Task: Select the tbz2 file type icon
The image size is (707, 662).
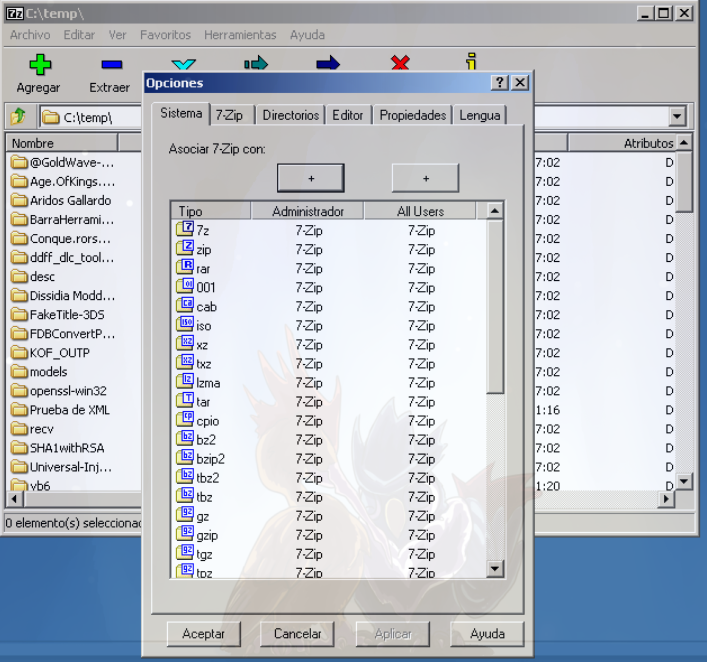Action: click(x=184, y=477)
